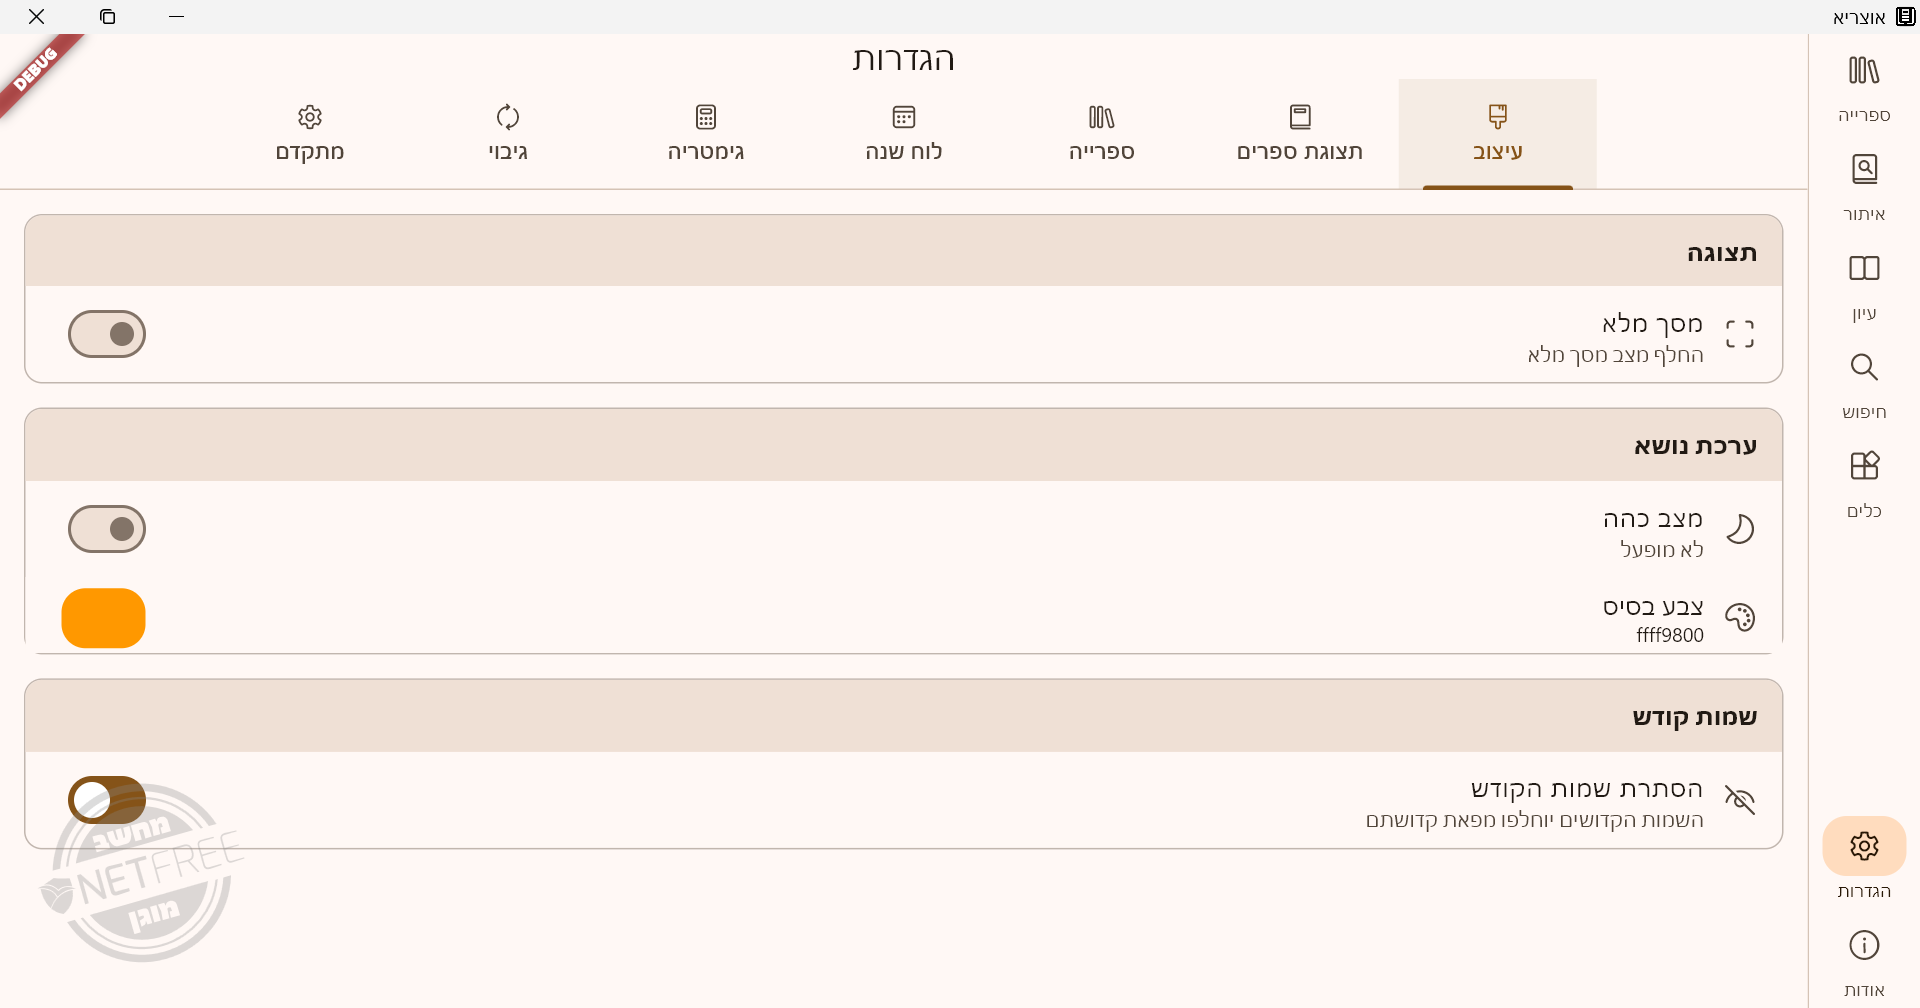Switch to the תצוגת ספרים tab
Viewport: 1920px width, 1008px height.
click(x=1299, y=133)
